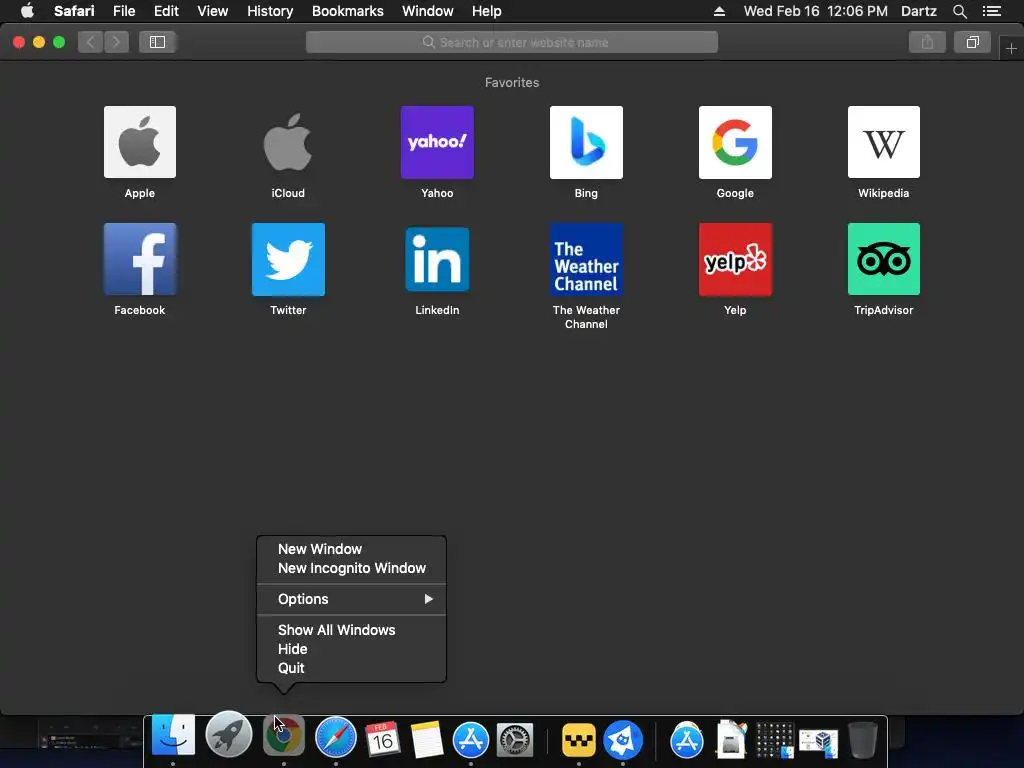Click the Safari compass icon in Dock
The image size is (1024, 768).
pyautogui.click(x=336, y=738)
